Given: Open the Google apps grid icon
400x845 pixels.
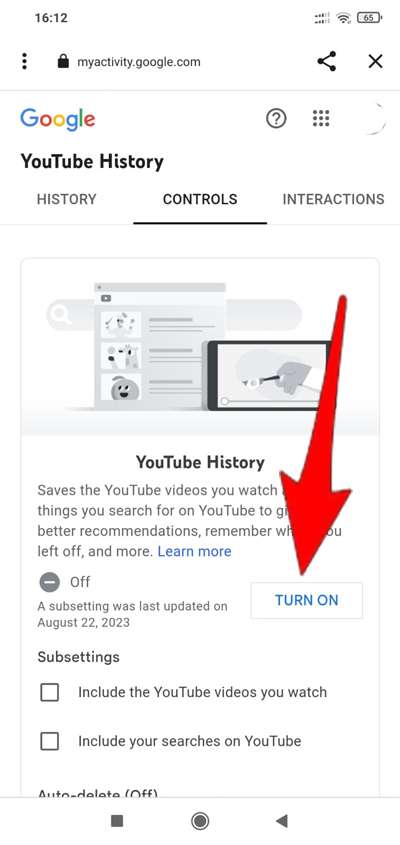Looking at the screenshot, I should 321,118.
